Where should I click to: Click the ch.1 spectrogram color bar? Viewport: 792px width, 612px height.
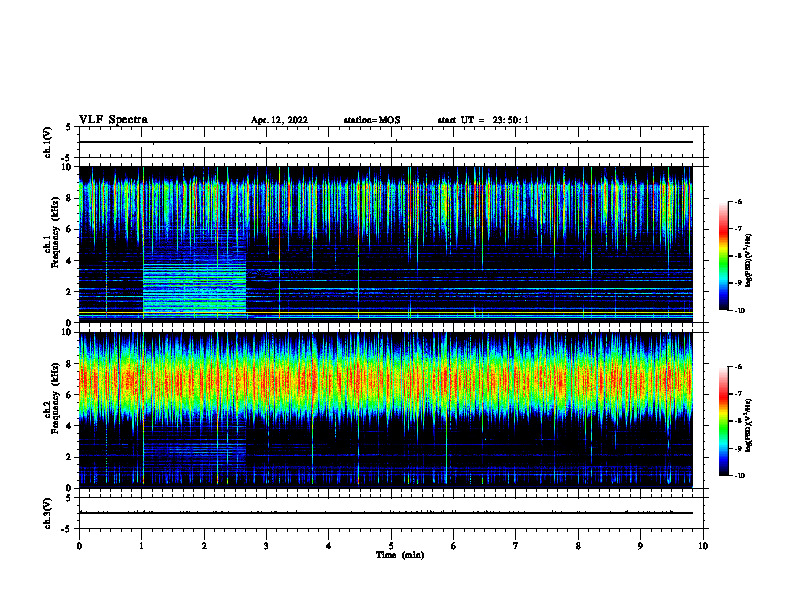(723, 256)
